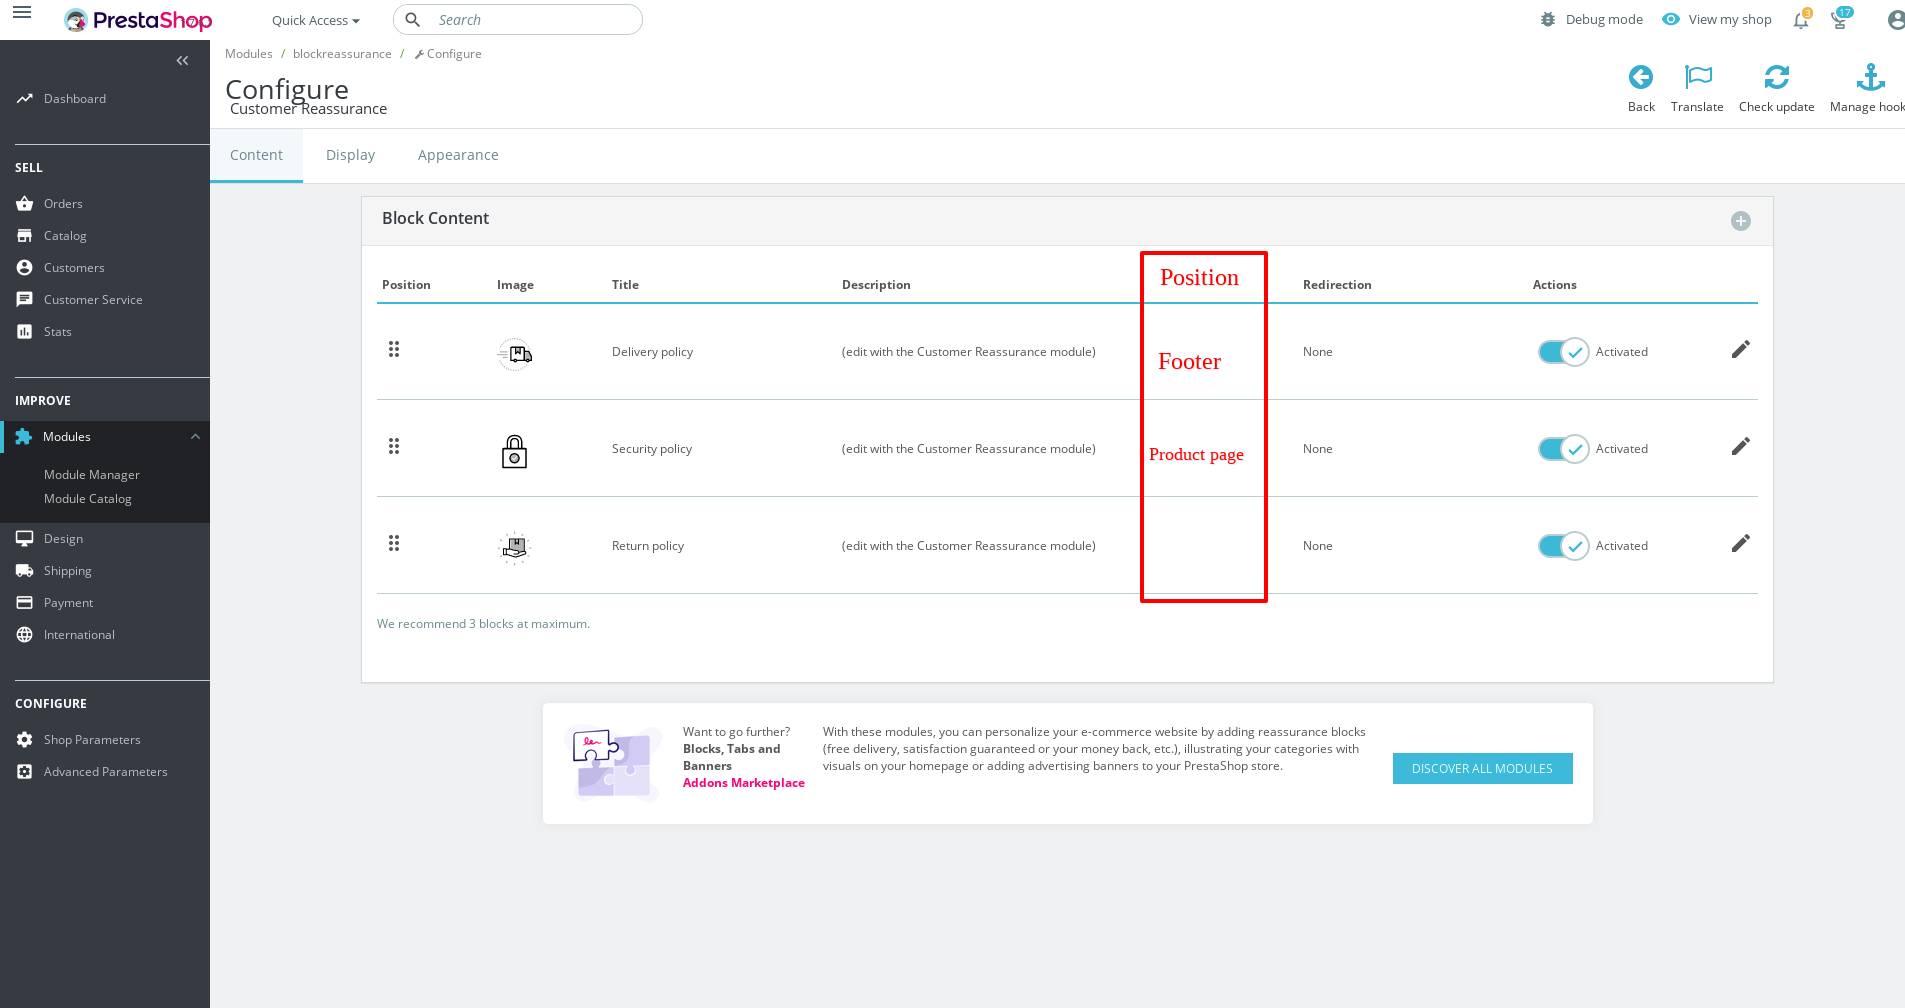Collapse the left sidebar with the double chevron

coord(183,60)
